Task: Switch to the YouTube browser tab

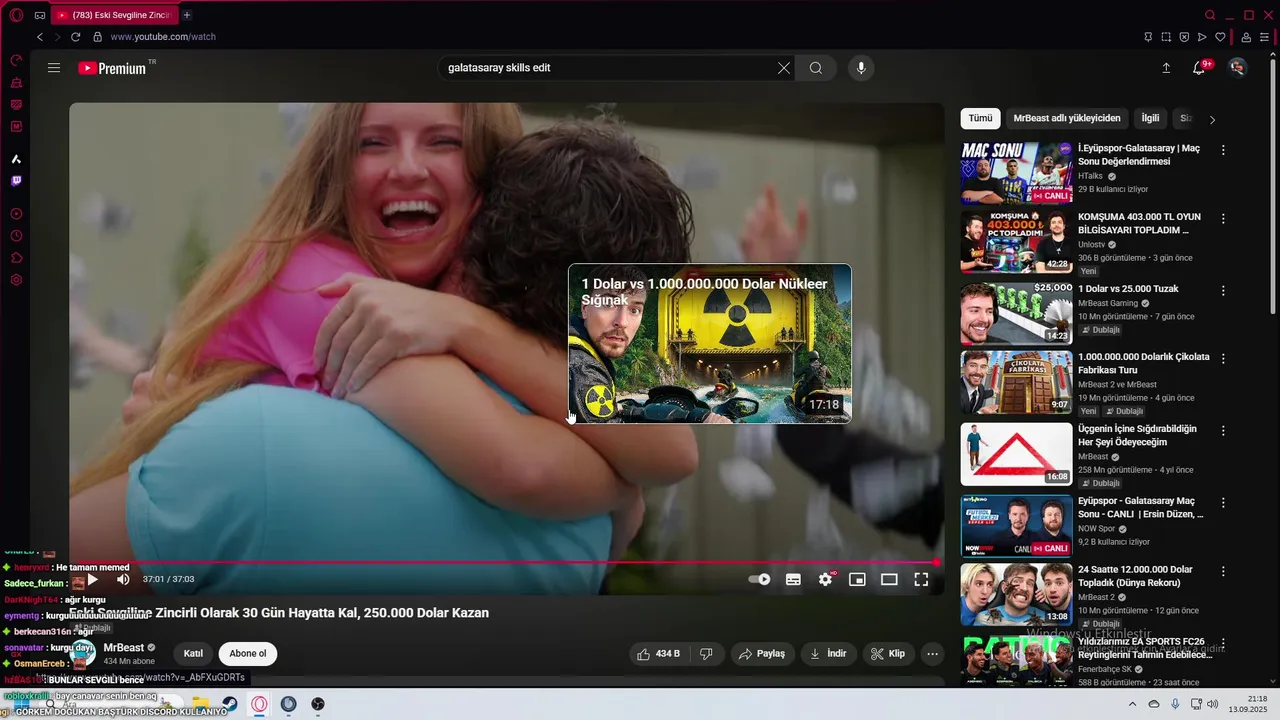Action: (x=114, y=15)
